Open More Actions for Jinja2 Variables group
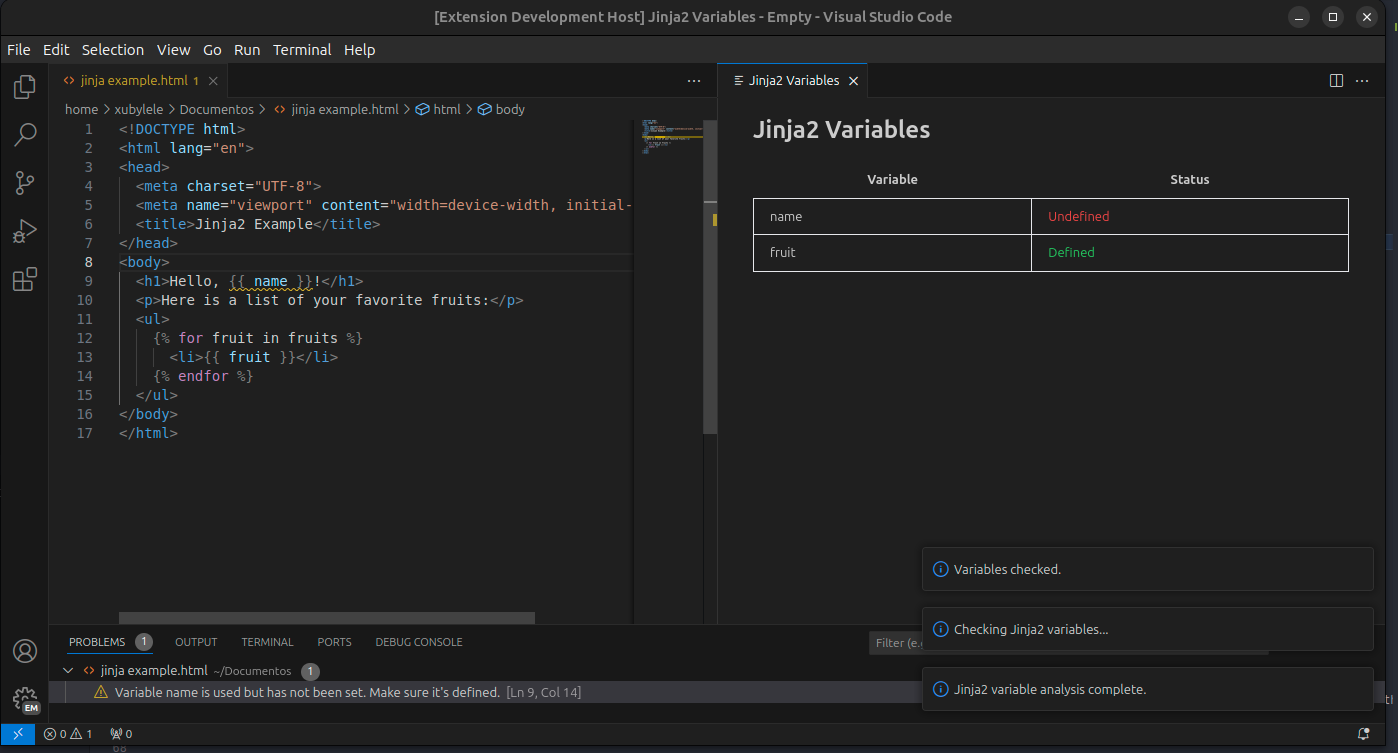This screenshot has width=1398, height=753. pyautogui.click(x=1362, y=81)
